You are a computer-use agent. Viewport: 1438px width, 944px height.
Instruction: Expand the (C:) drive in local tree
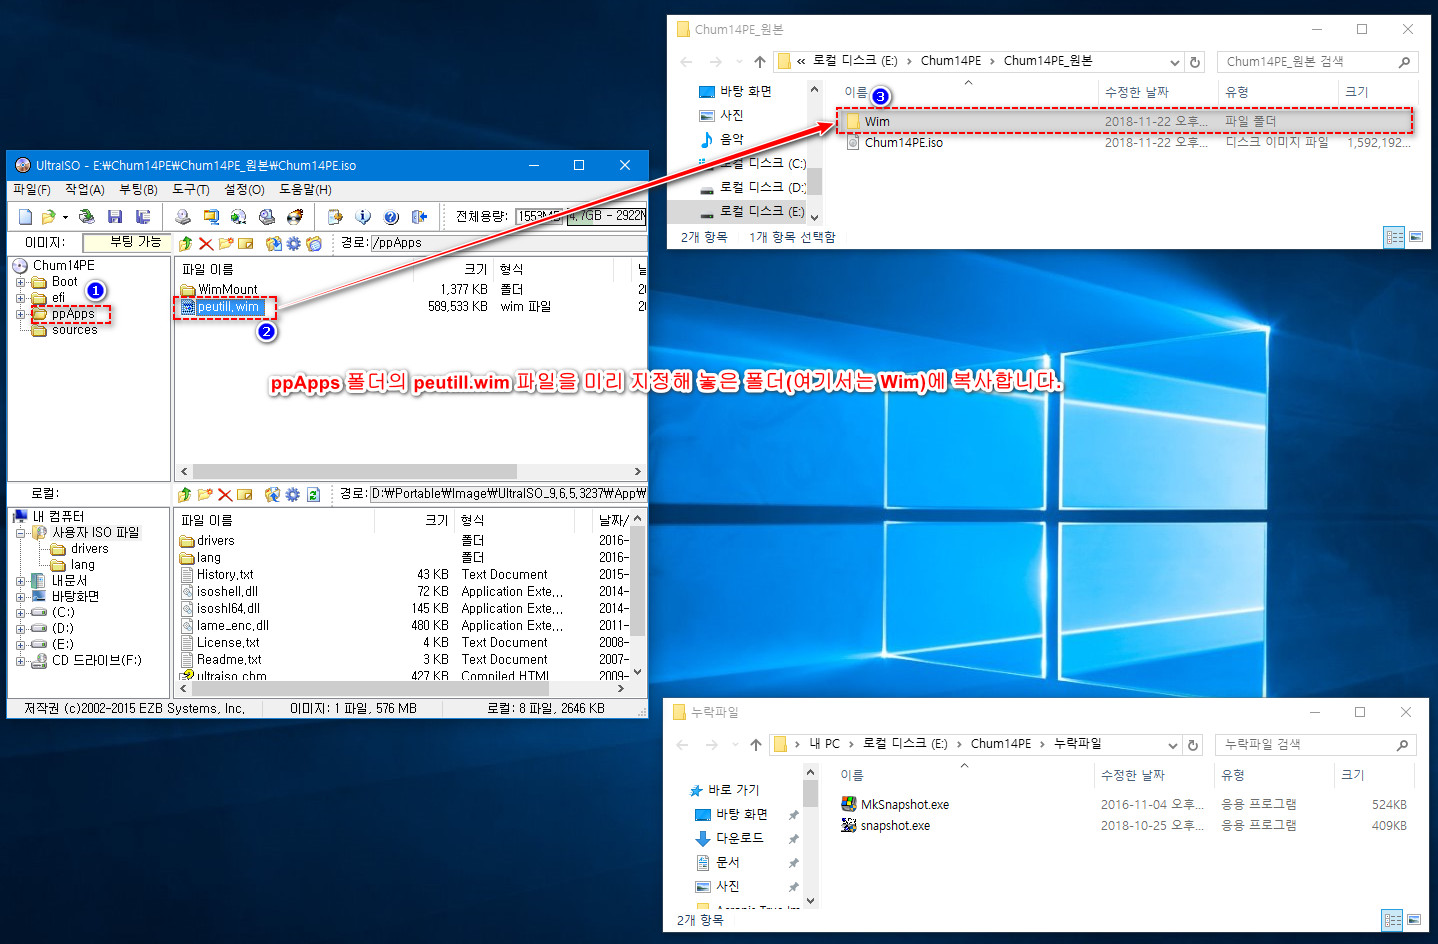(20, 613)
